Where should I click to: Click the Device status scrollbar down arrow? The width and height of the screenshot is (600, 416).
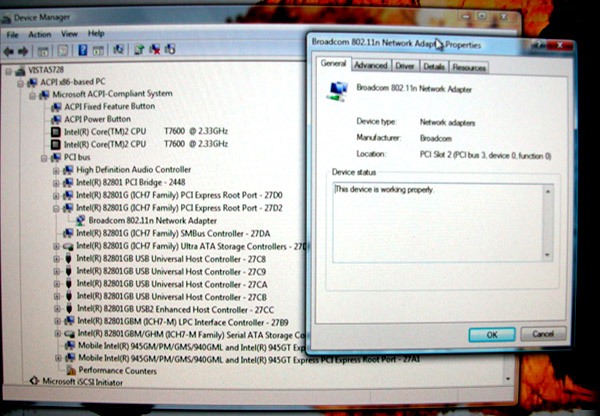click(548, 255)
